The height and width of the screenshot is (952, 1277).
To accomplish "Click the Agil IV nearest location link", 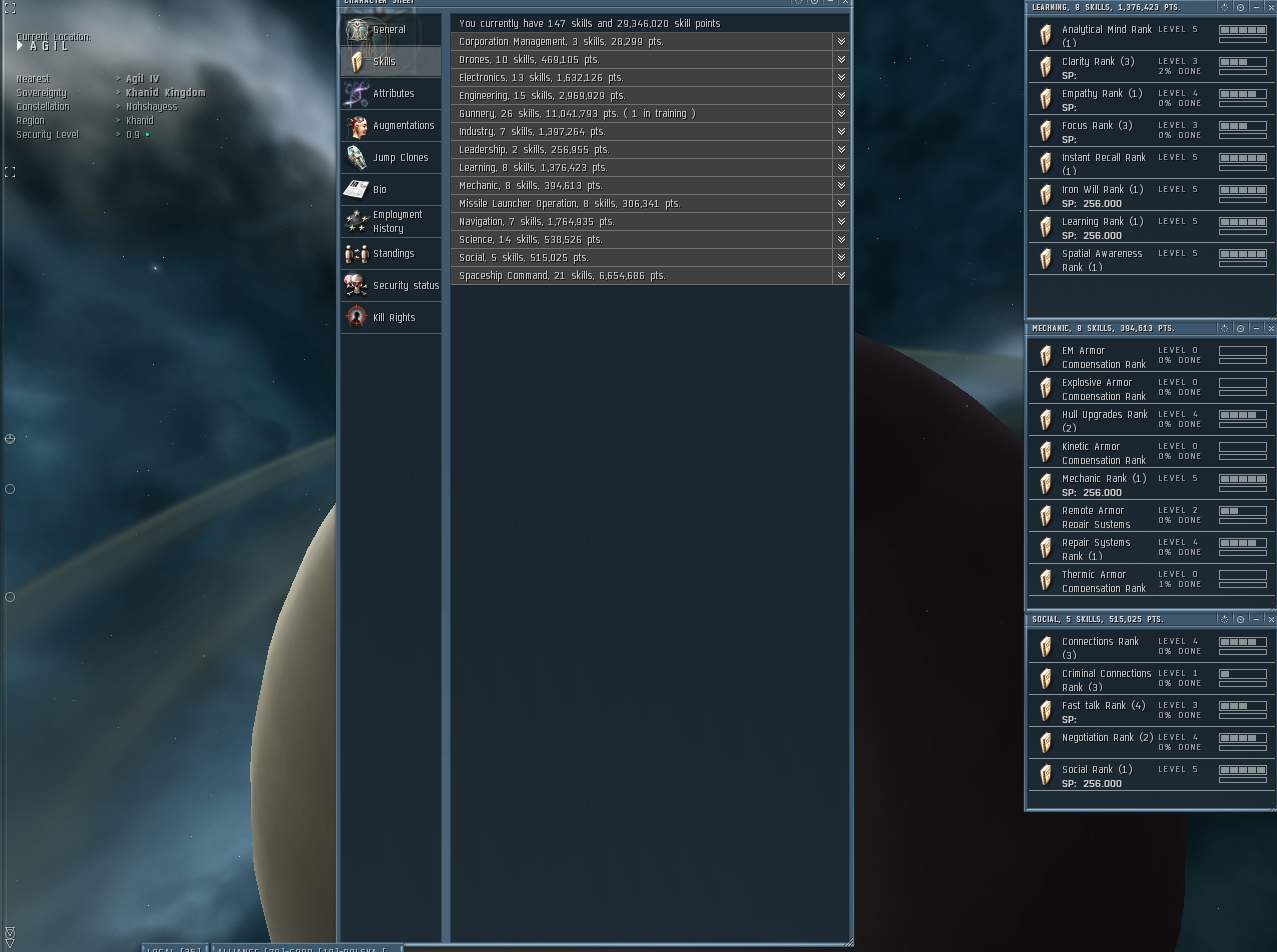I will [x=142, y=78].
